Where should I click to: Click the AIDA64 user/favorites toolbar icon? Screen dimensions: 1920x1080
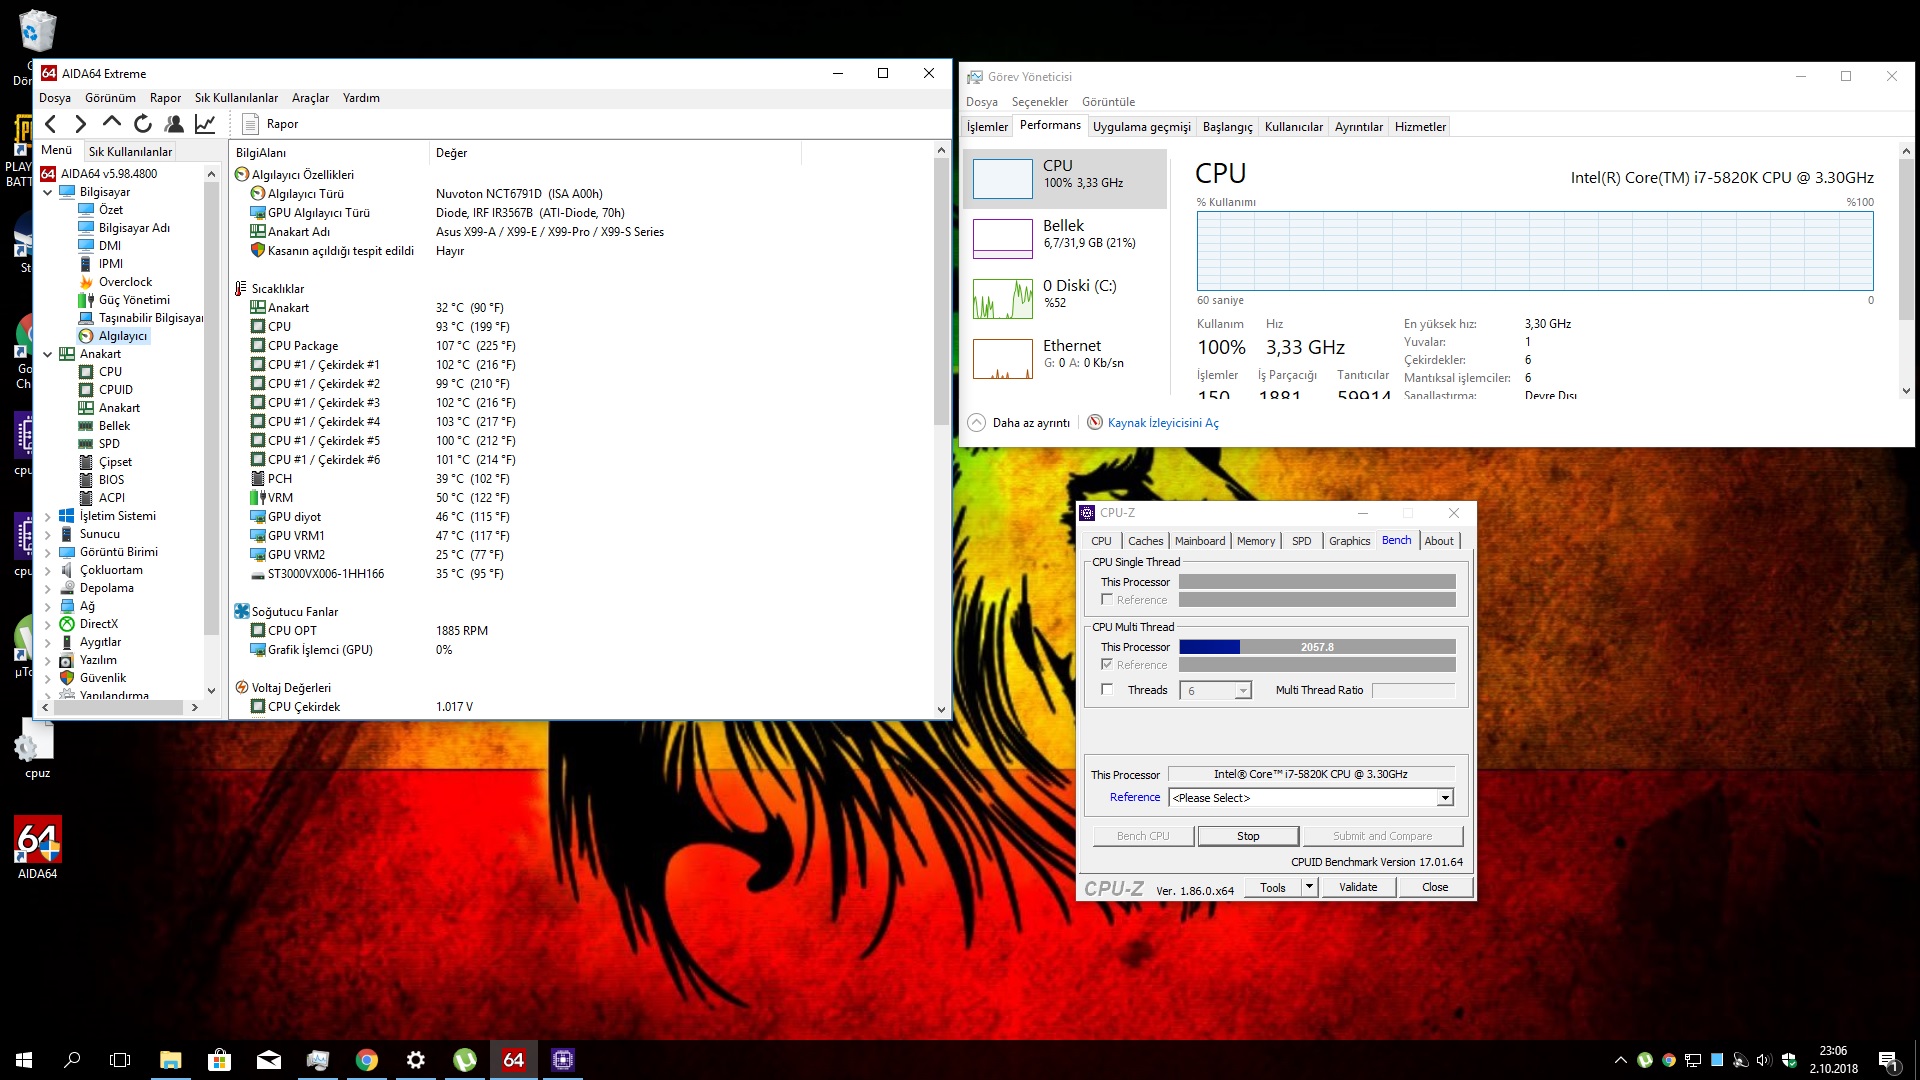point(174,124)
